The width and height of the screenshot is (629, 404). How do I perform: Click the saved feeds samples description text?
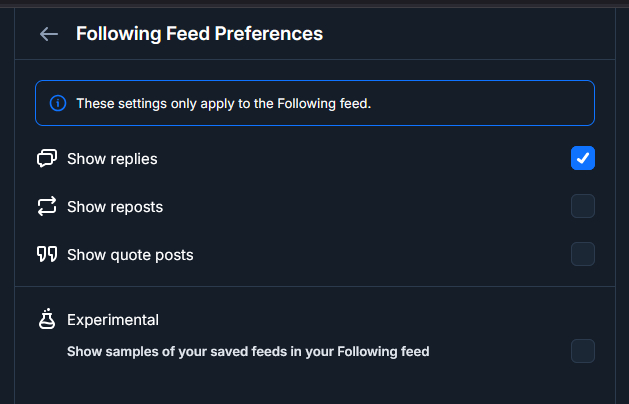[248, 352]
